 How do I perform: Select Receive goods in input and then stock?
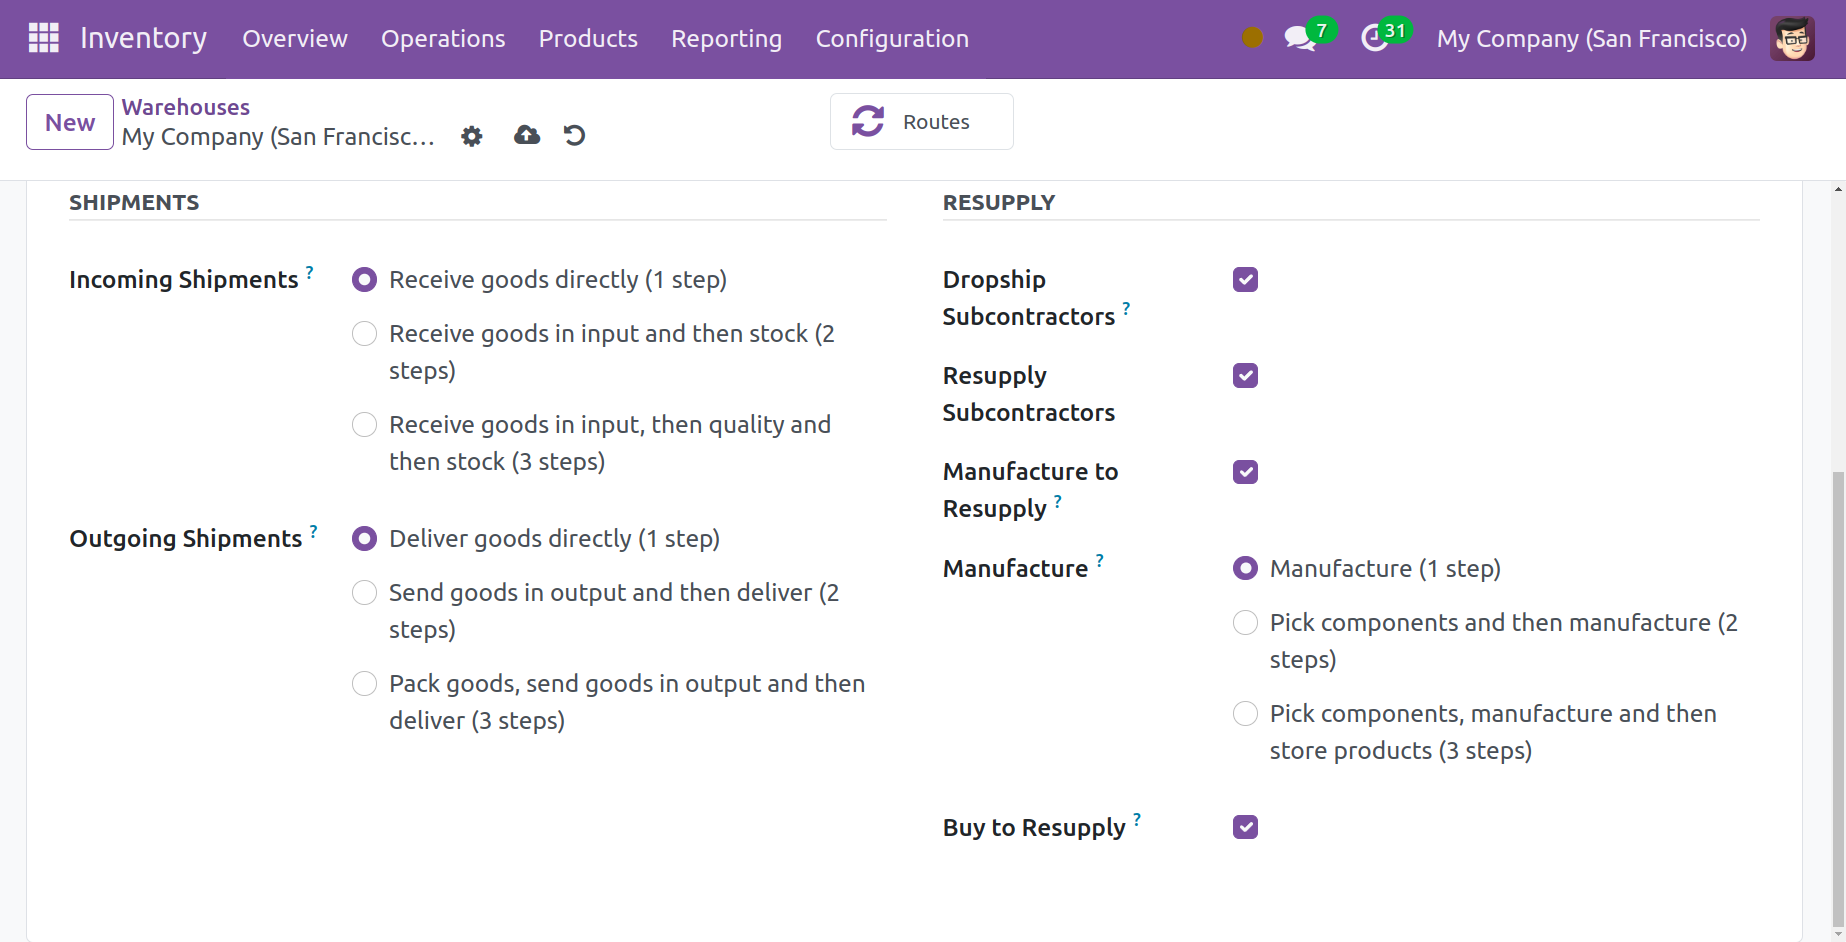[x=365, y=333]
